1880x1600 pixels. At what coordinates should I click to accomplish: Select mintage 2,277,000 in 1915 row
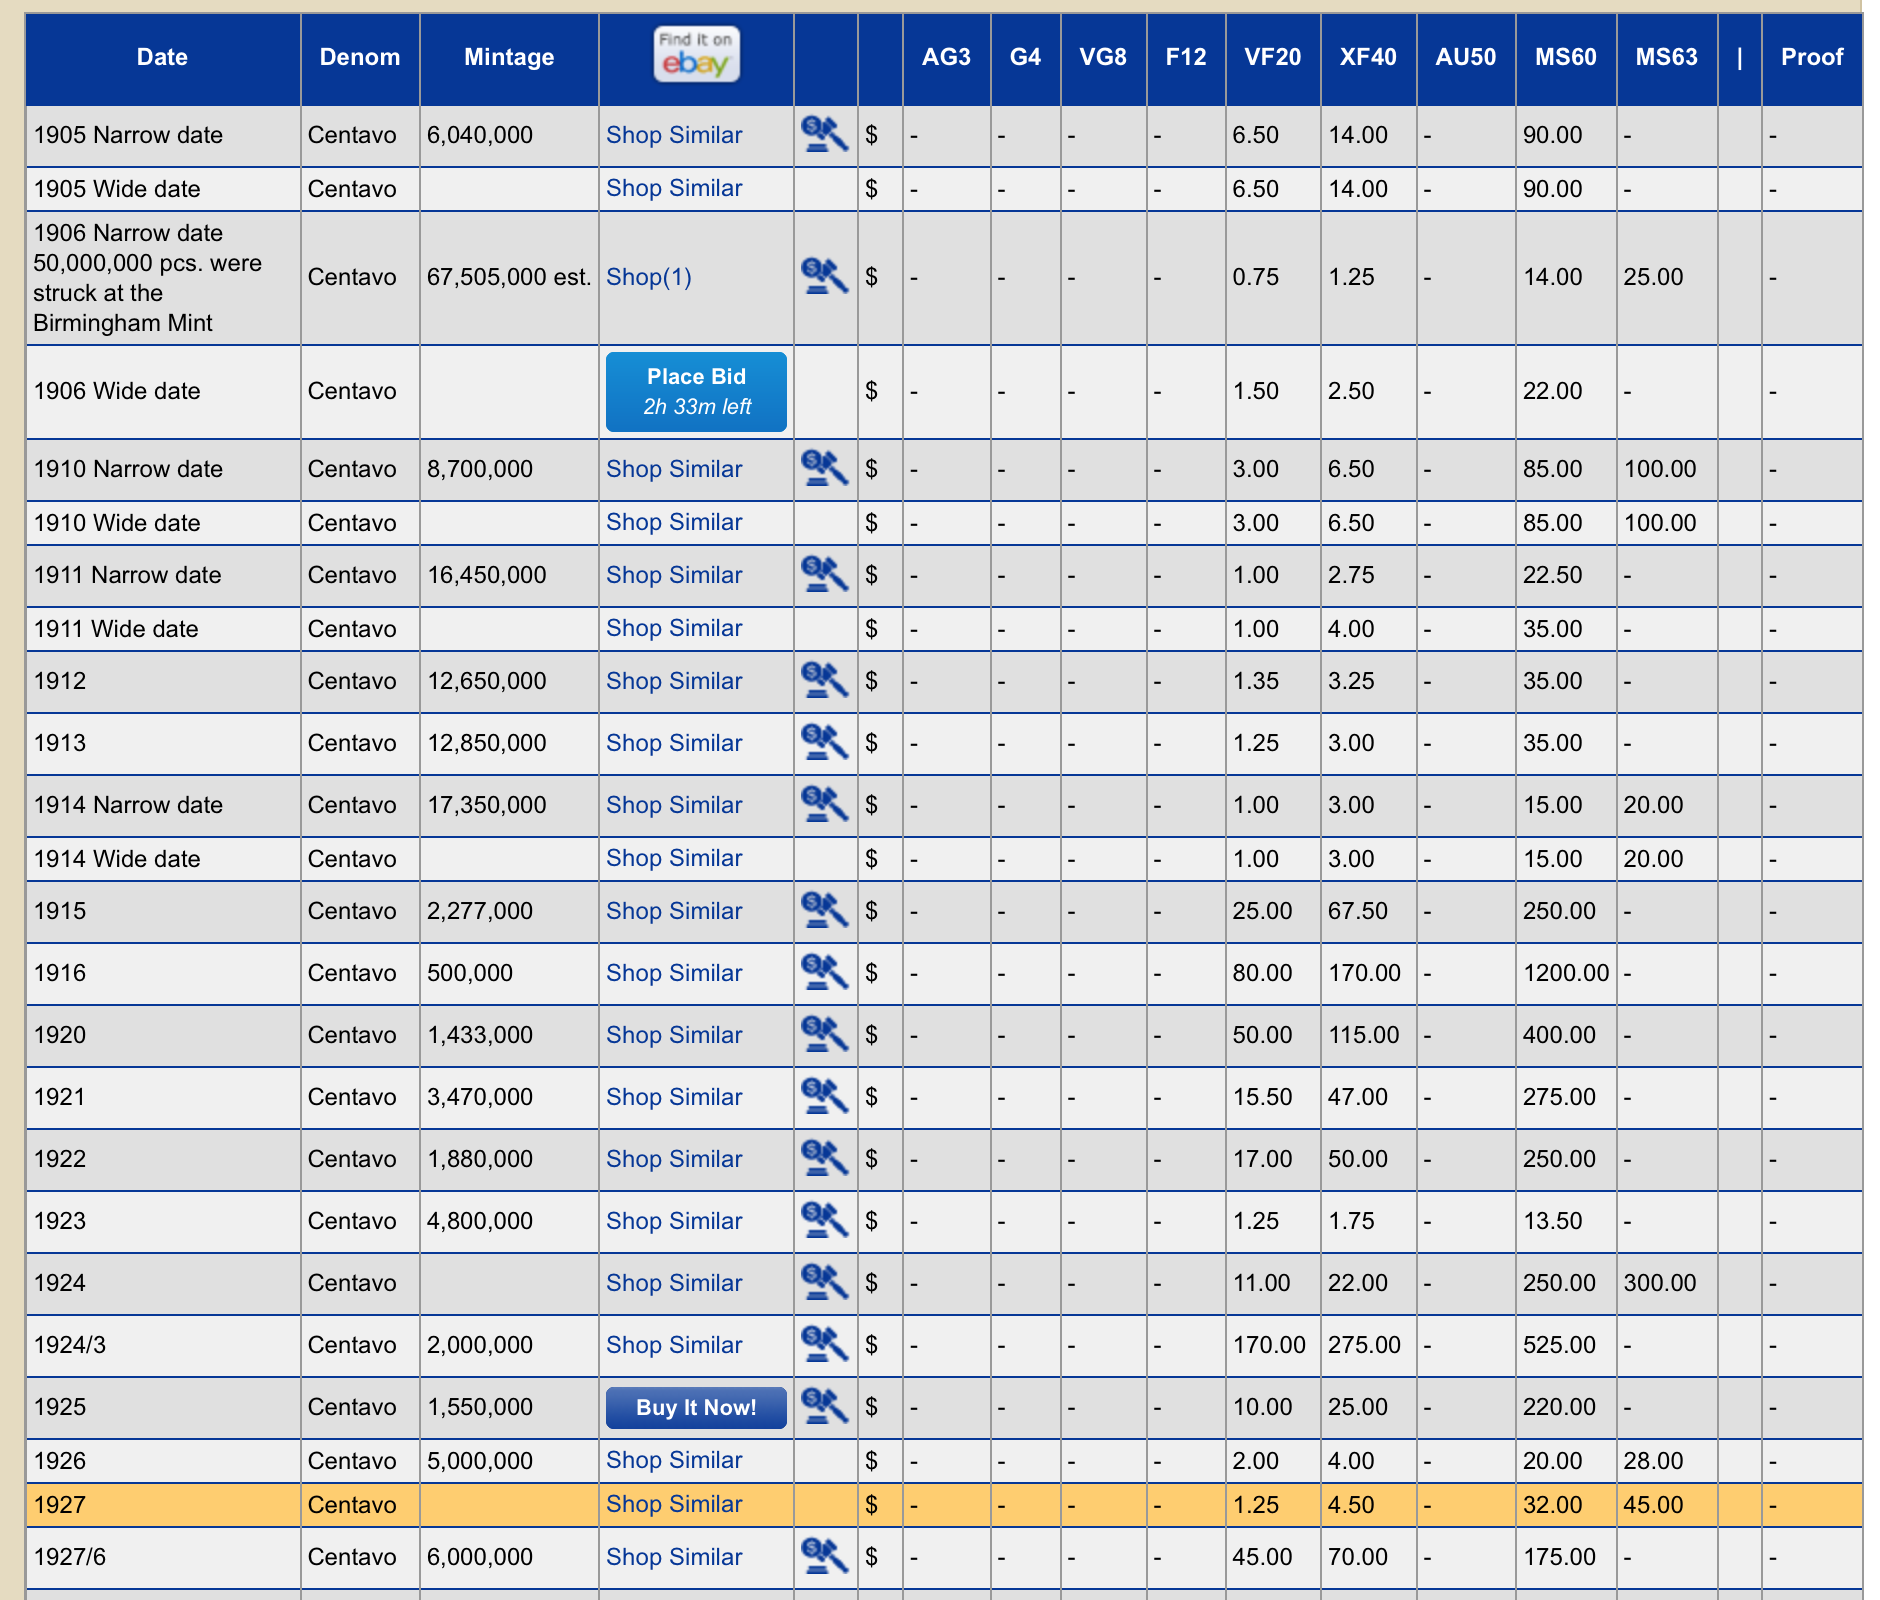480,911
